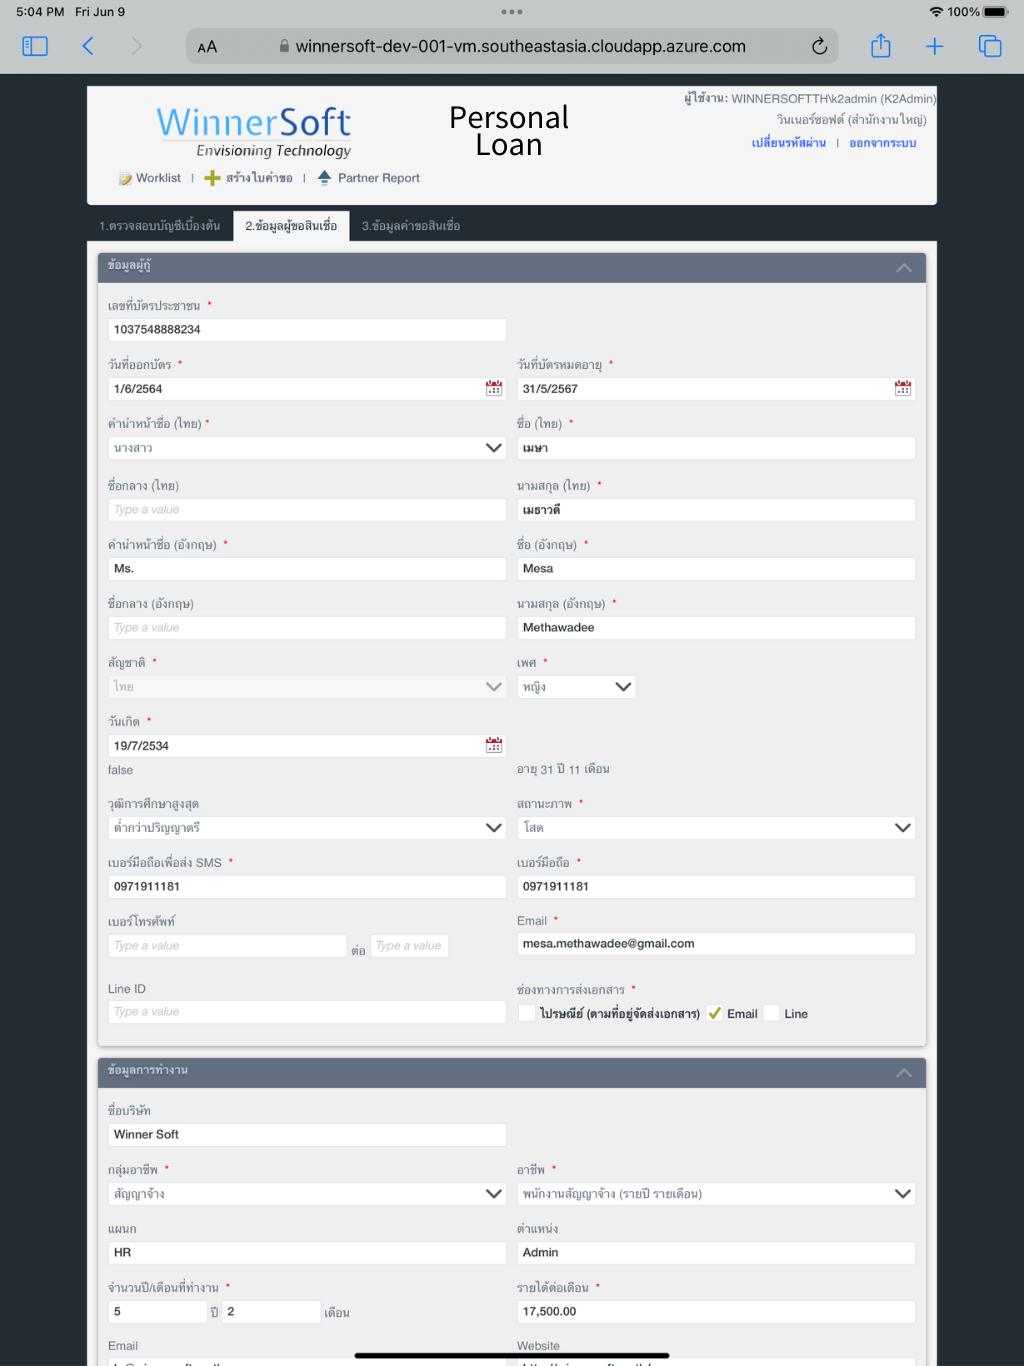Click the วันที่ออกบัตร date field
This screenshot has height=1366, width=1024.
(296, 389)
